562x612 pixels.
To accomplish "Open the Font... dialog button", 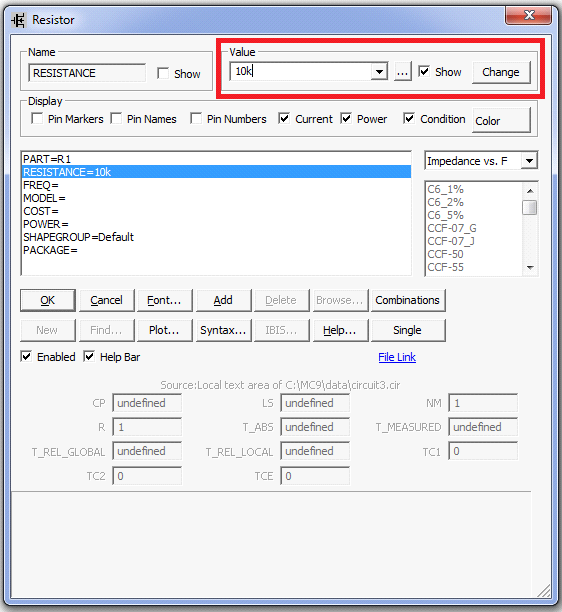I will (x=165, y=300).
